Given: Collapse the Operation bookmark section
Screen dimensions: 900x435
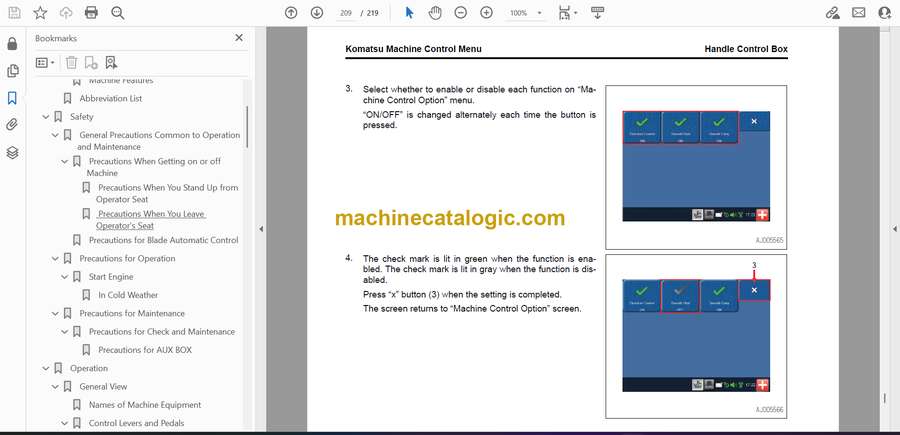Looking at the screenshot, I should click(45, 368).
